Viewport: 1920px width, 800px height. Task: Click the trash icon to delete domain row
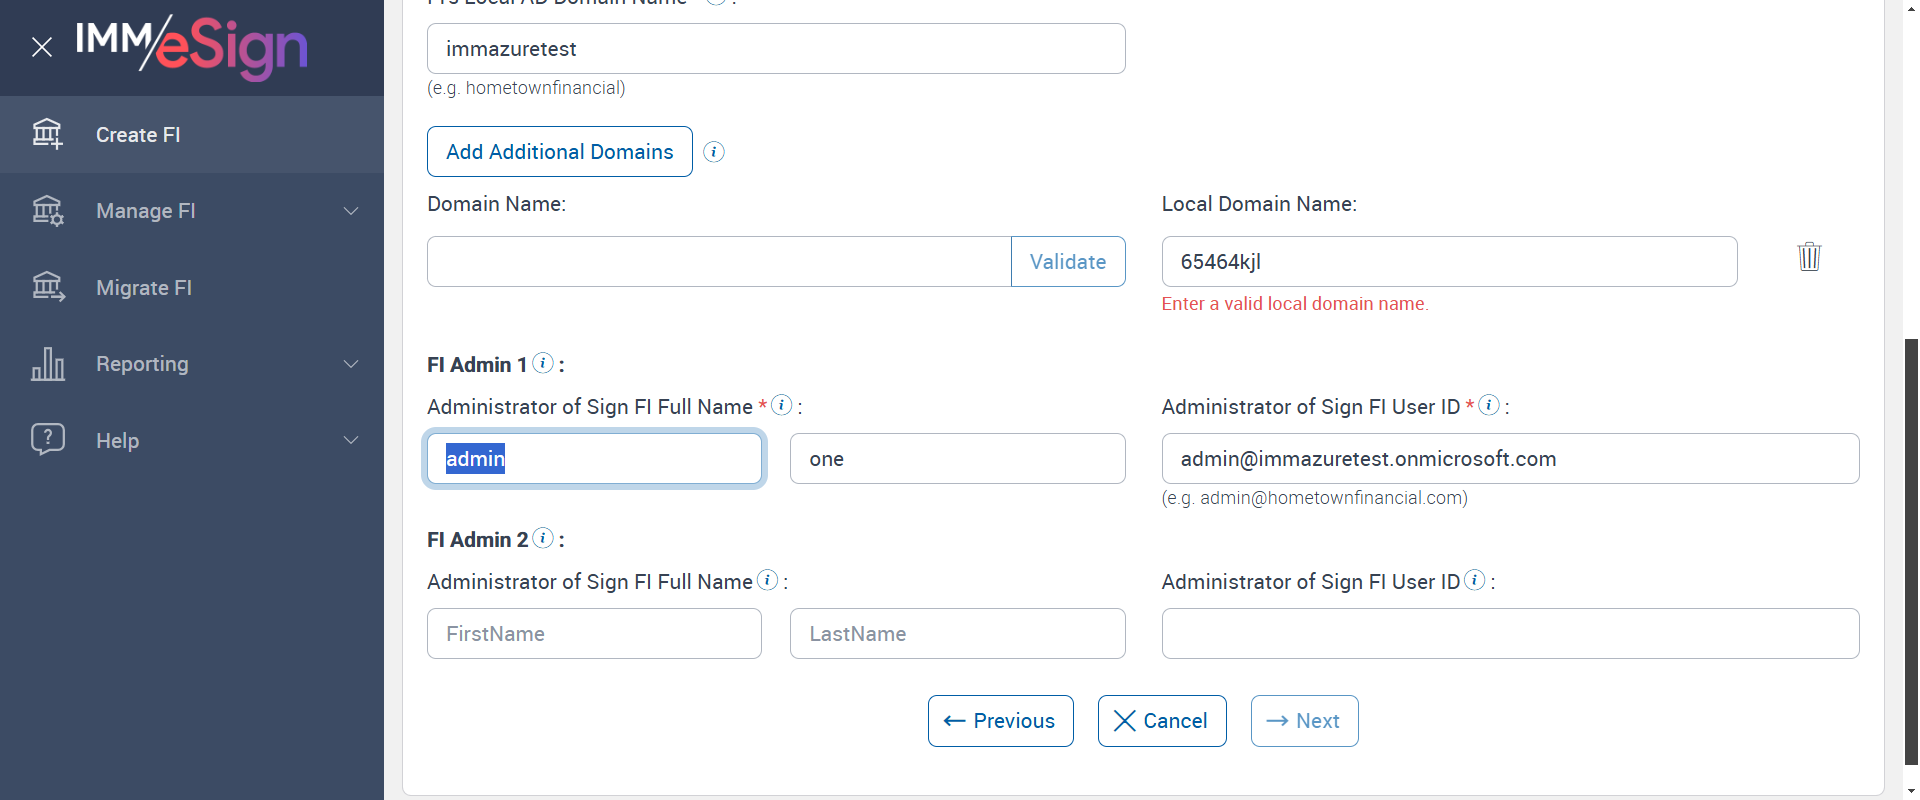pyautogui.click(x=1809, y=257)
